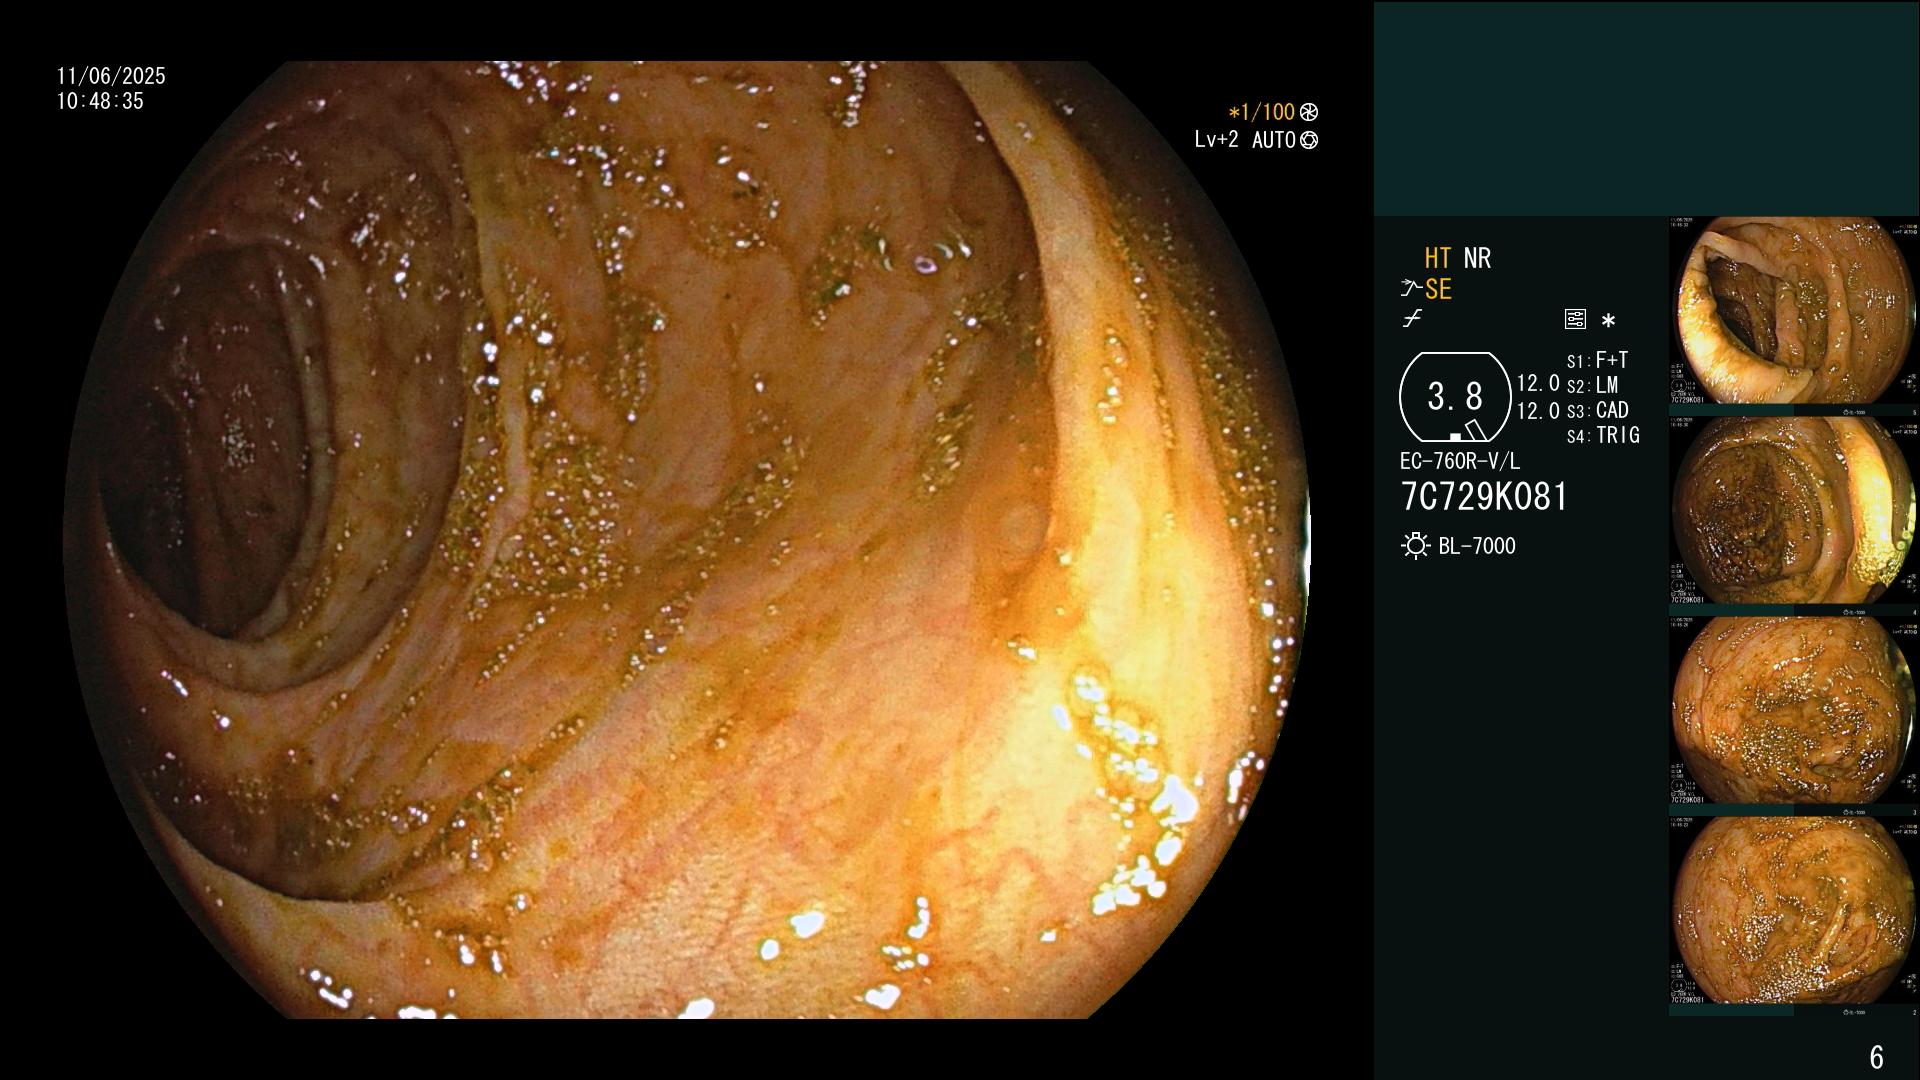Click the shutter speed icon beside *1/100
Image resolution: width=1920 pixels, height=1080 pixels.
point(1309,113)
